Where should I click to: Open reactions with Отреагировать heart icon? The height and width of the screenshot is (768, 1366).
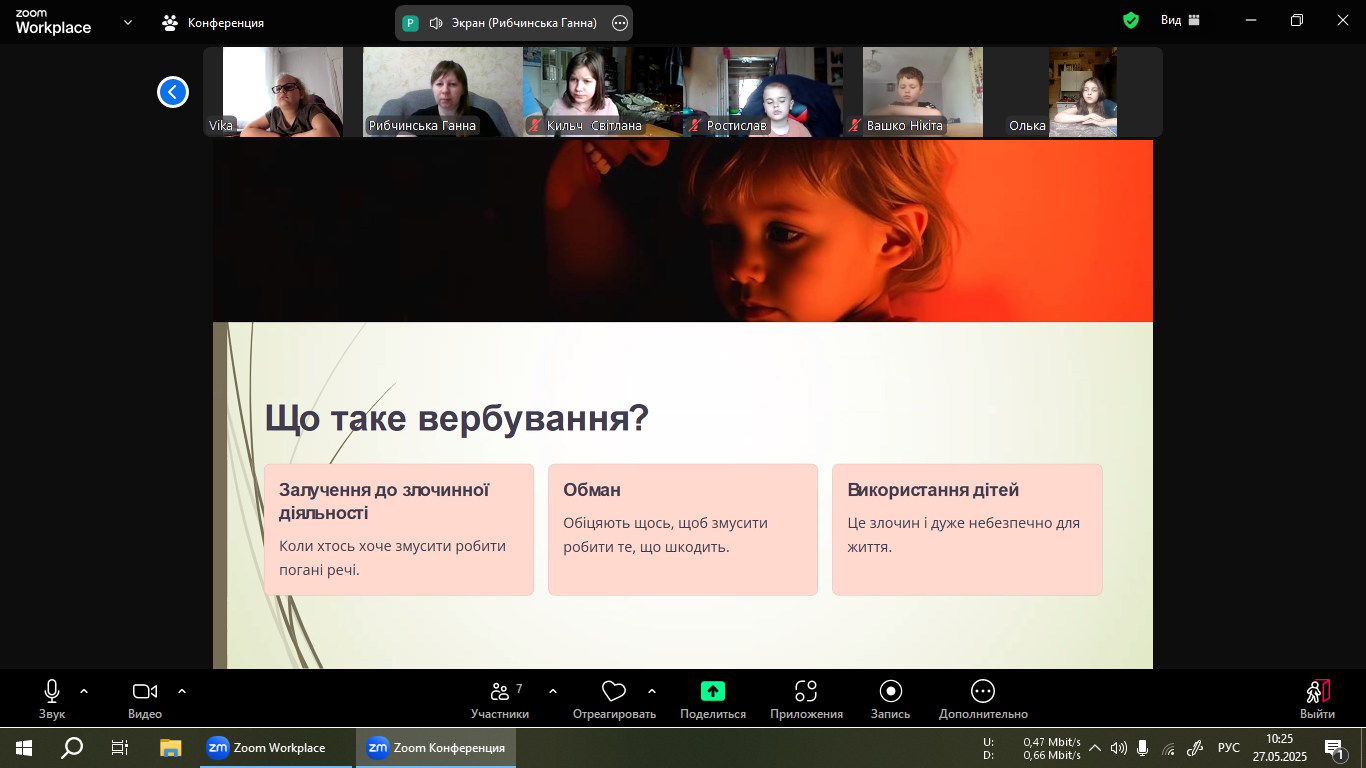(614, 699)
